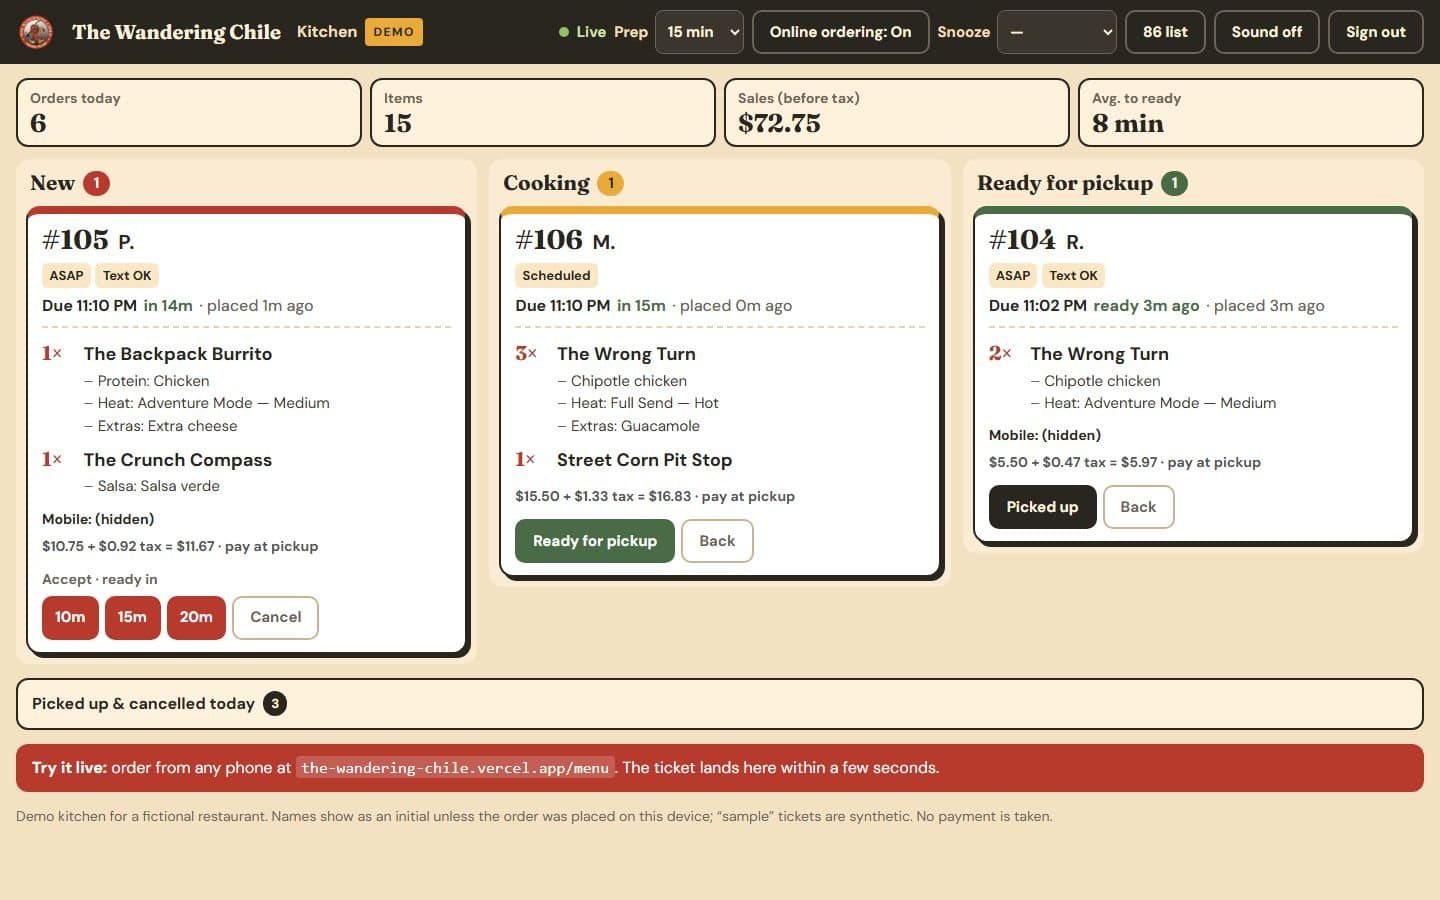Click ready 3m ago status

click(x=1146, y=306)
